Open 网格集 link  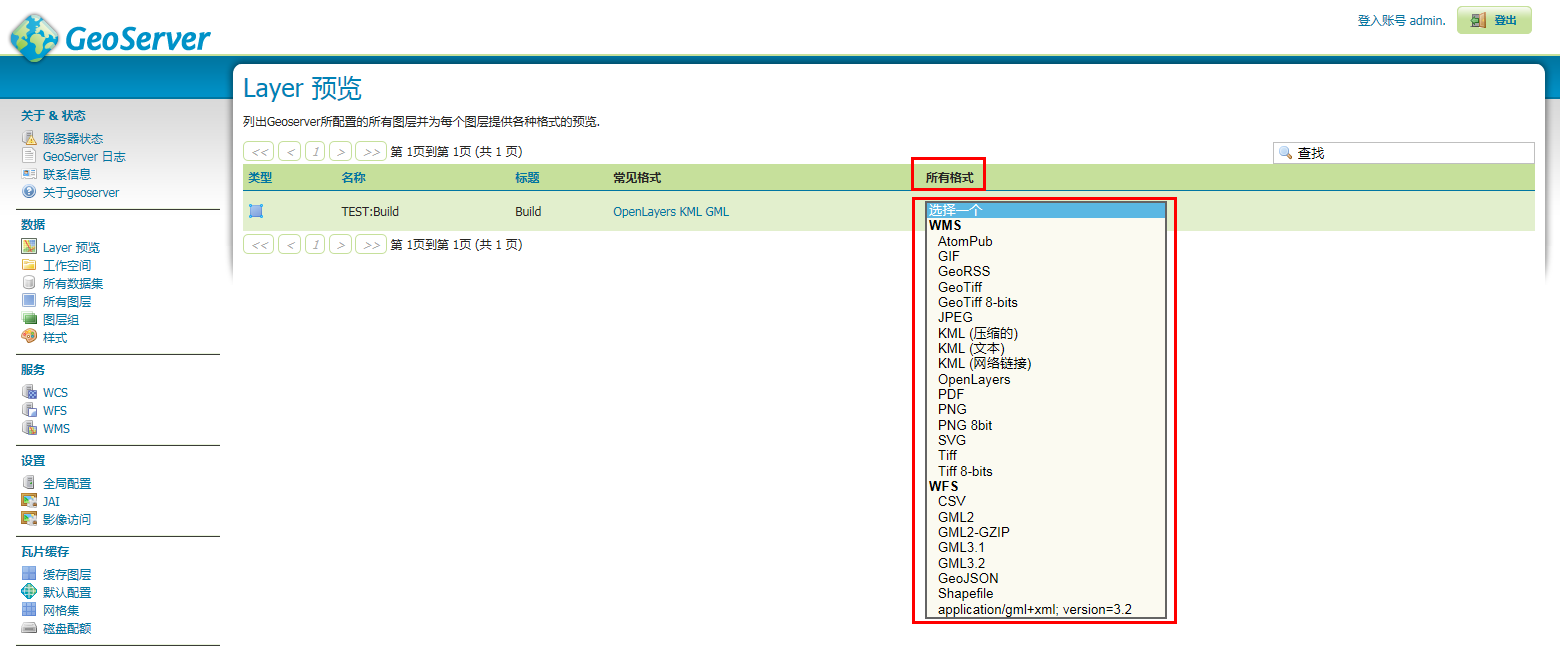click(61, 611)
